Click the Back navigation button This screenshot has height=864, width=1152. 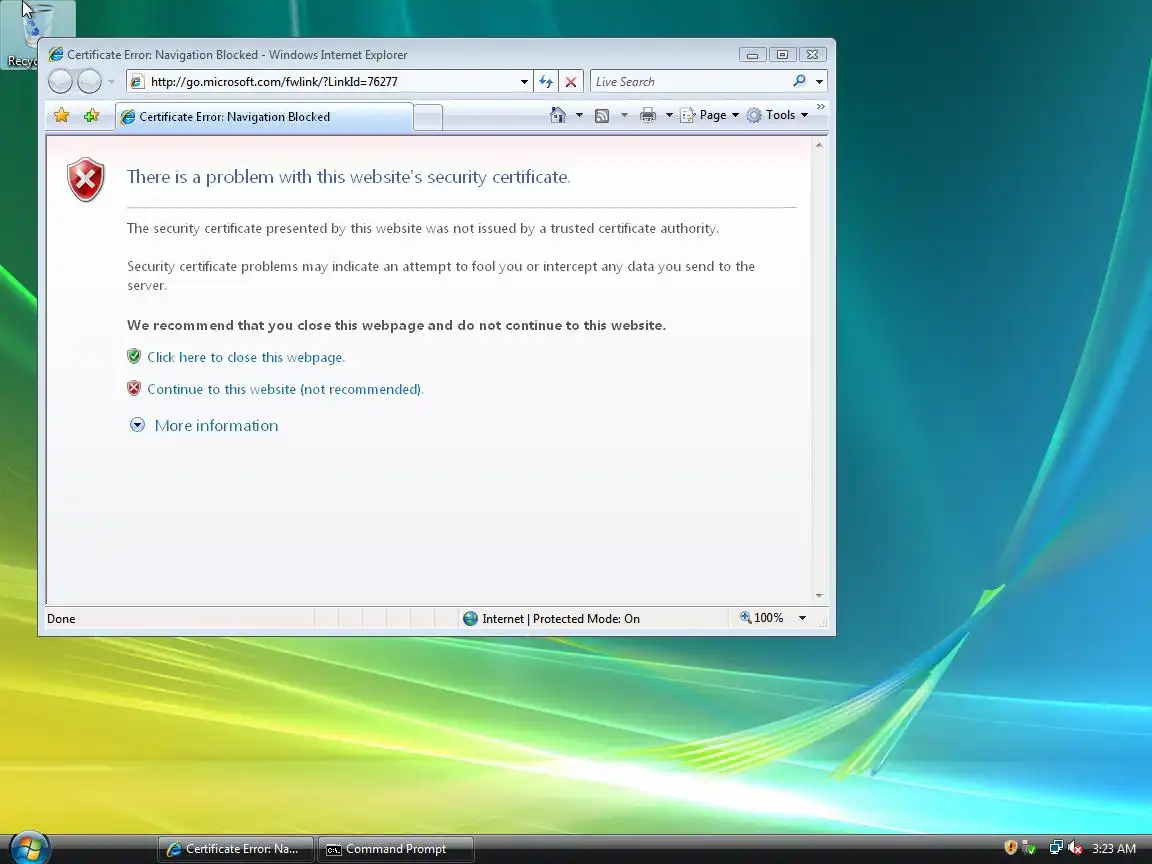click(60, 82)
